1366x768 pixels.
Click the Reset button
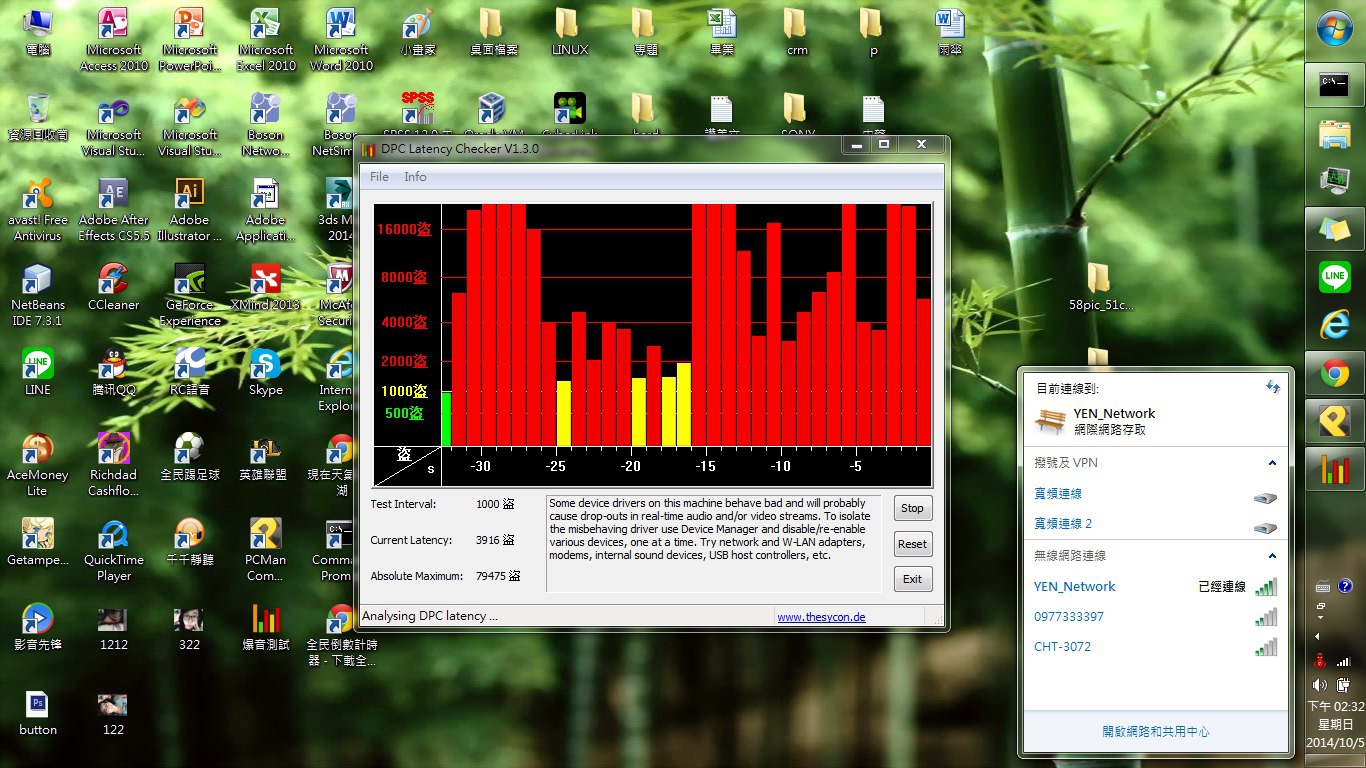click(x=912, y=544)
